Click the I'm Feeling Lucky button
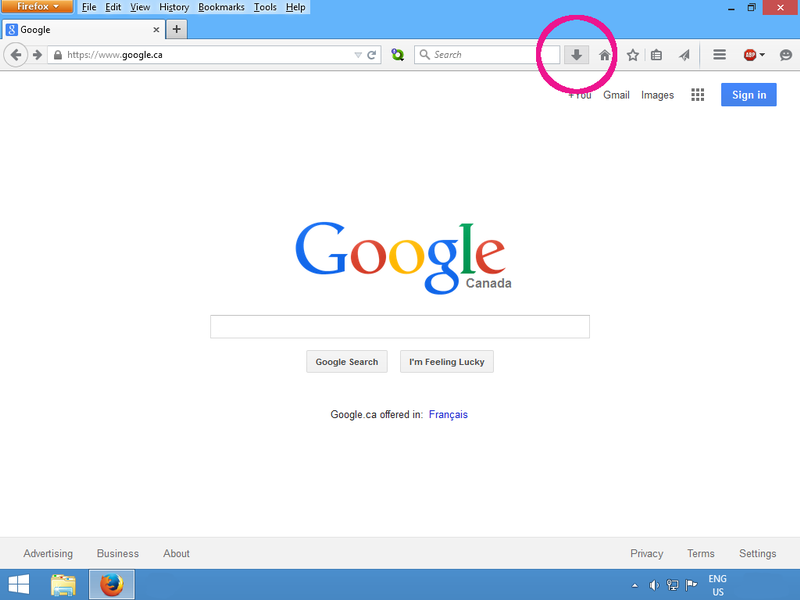 click(x=446, y=362)
